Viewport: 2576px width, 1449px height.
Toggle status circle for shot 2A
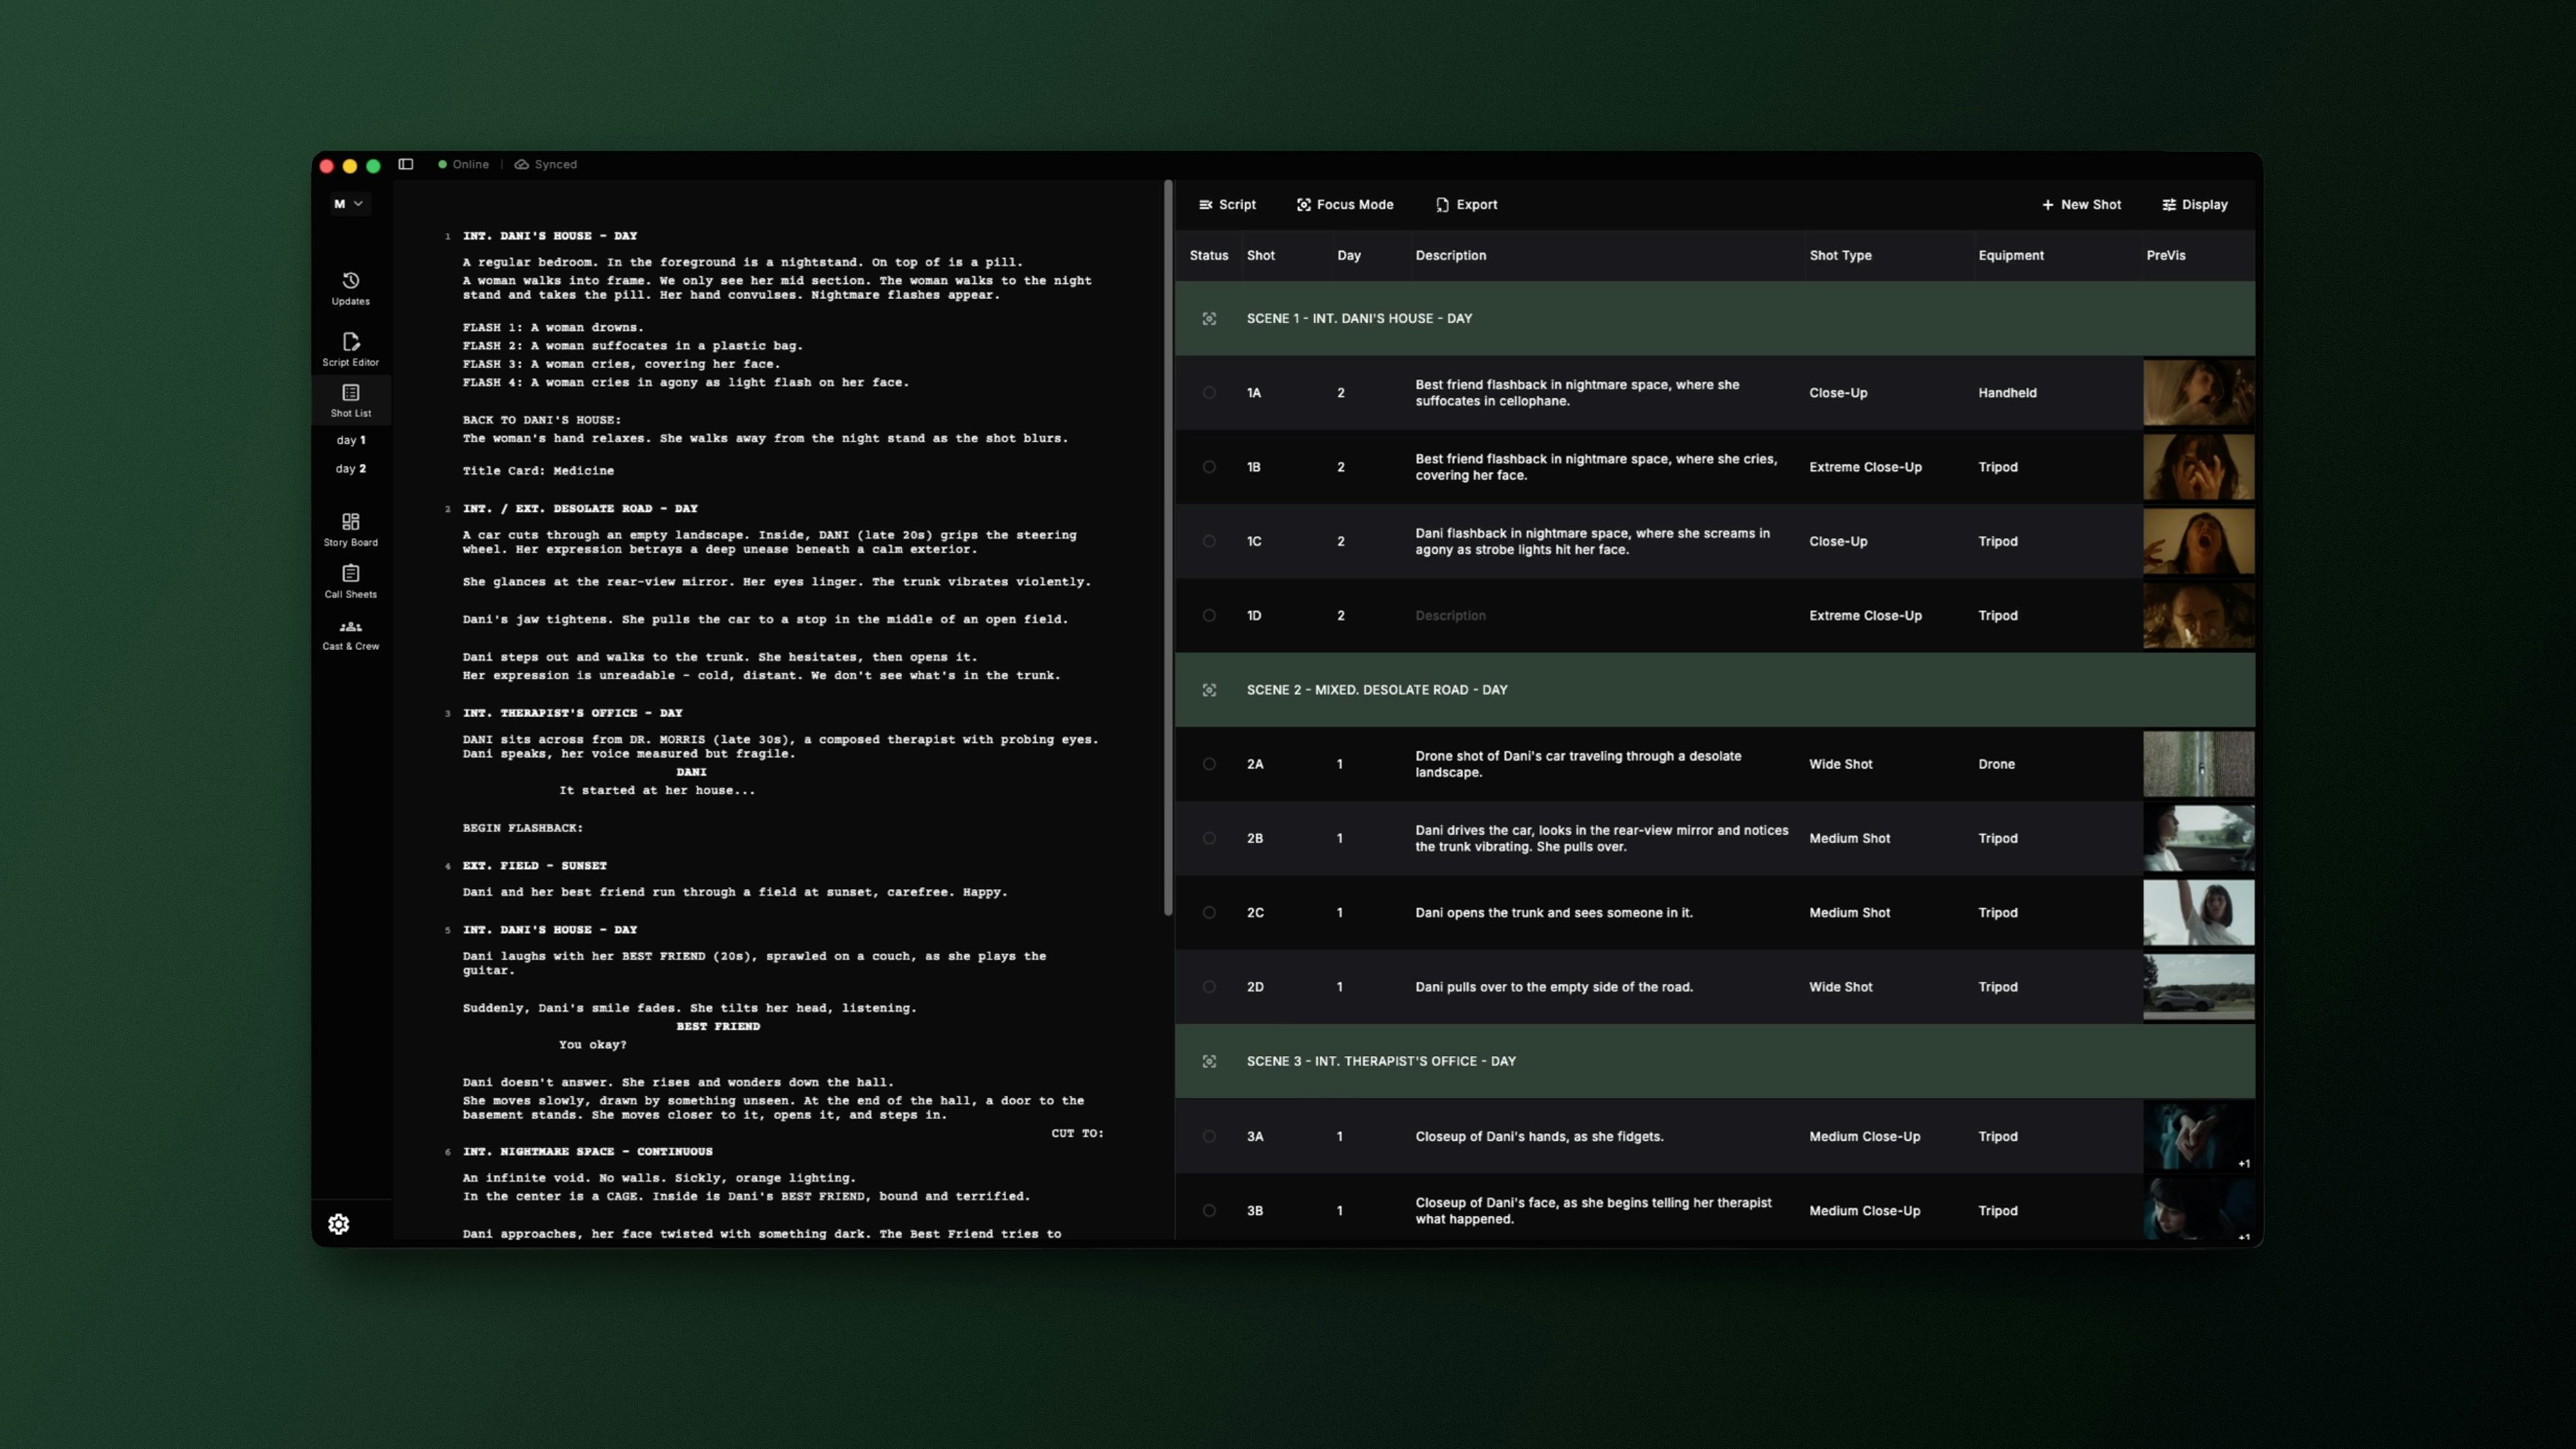1209,764
